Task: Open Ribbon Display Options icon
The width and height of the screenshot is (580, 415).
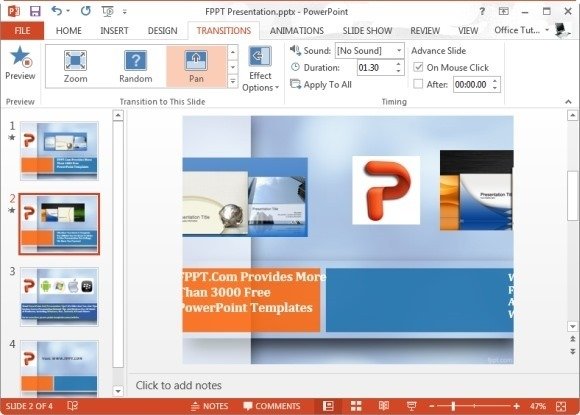Action: 503,11
